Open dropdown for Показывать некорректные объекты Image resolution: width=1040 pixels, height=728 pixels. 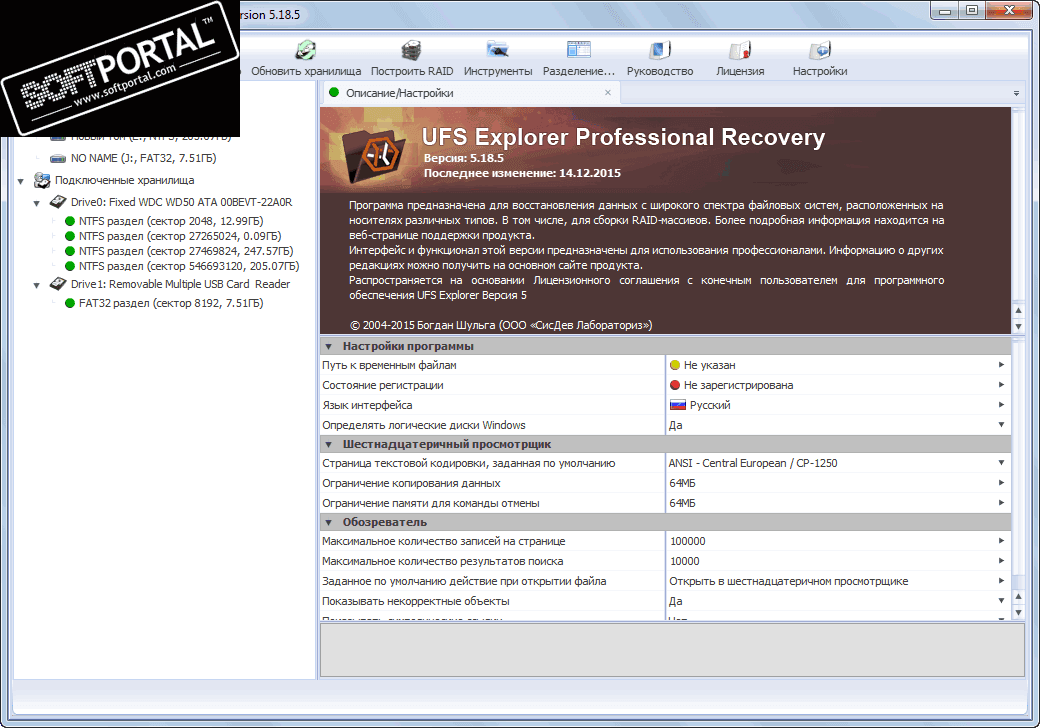(x=1002, y=601)
